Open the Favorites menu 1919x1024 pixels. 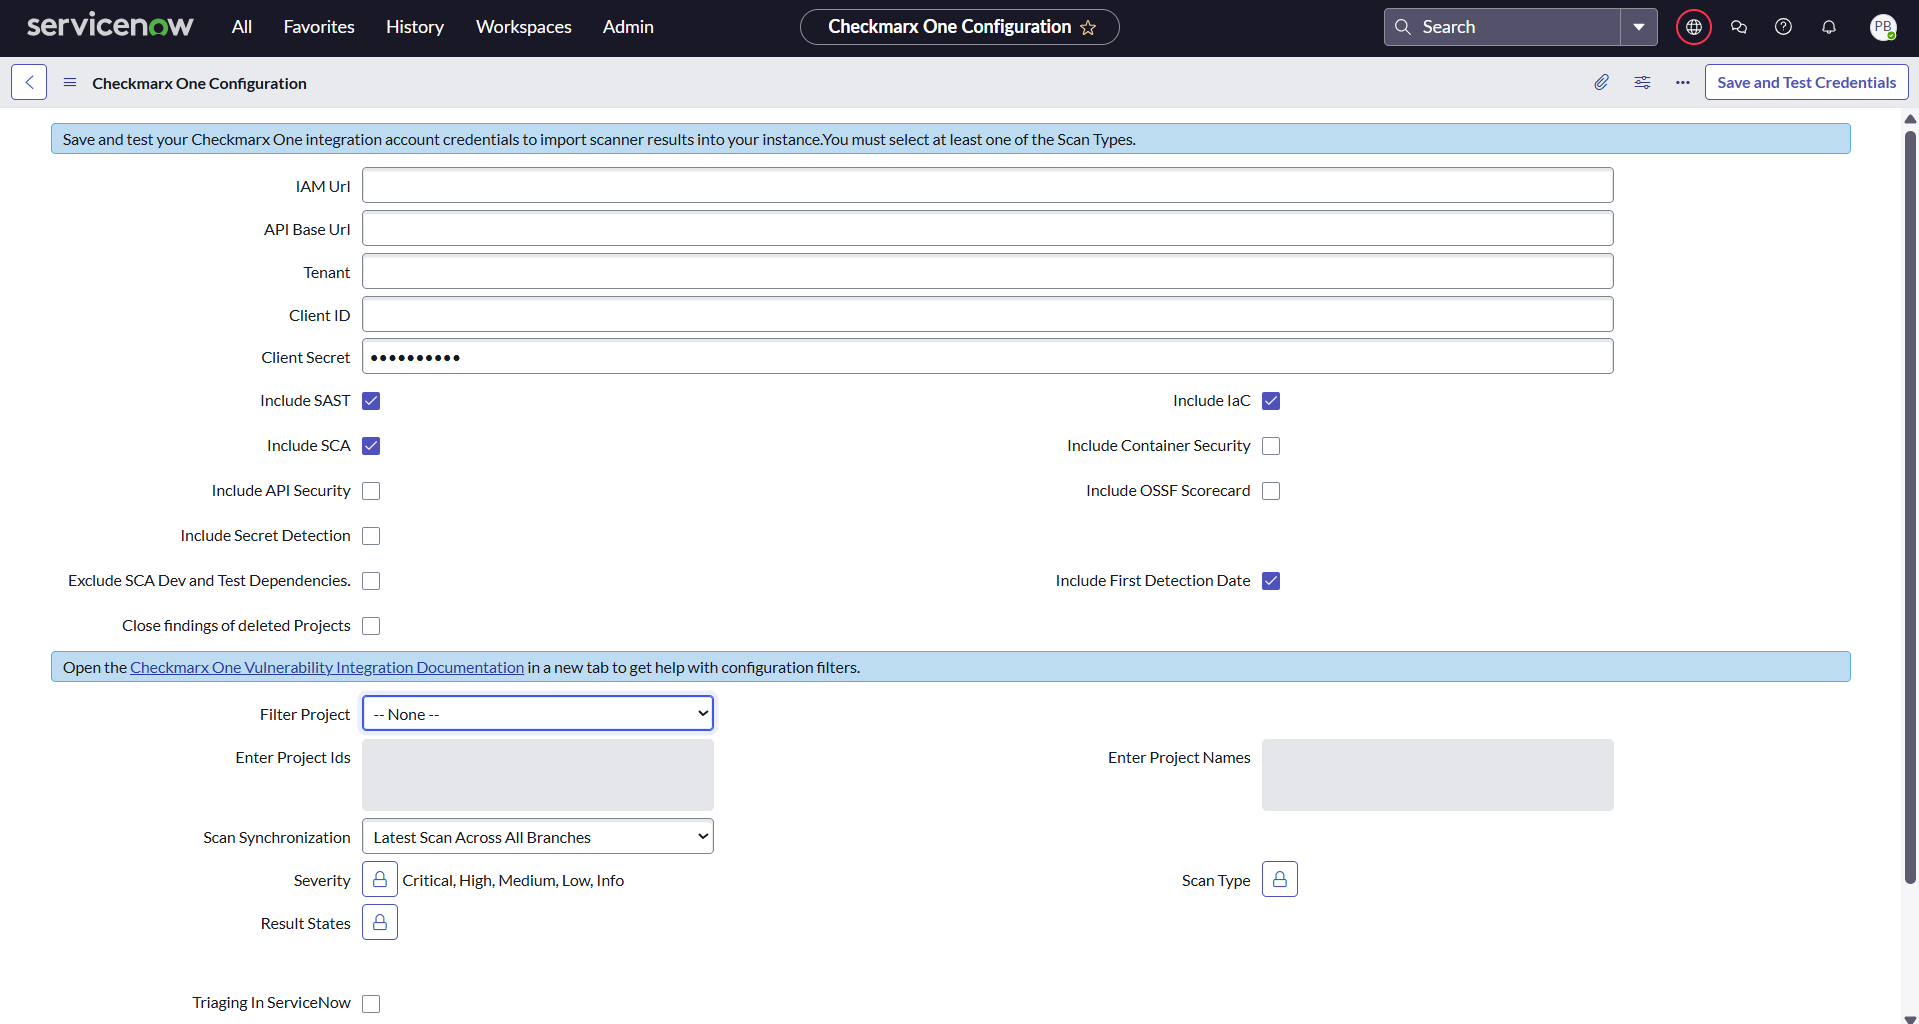[319, 27]
